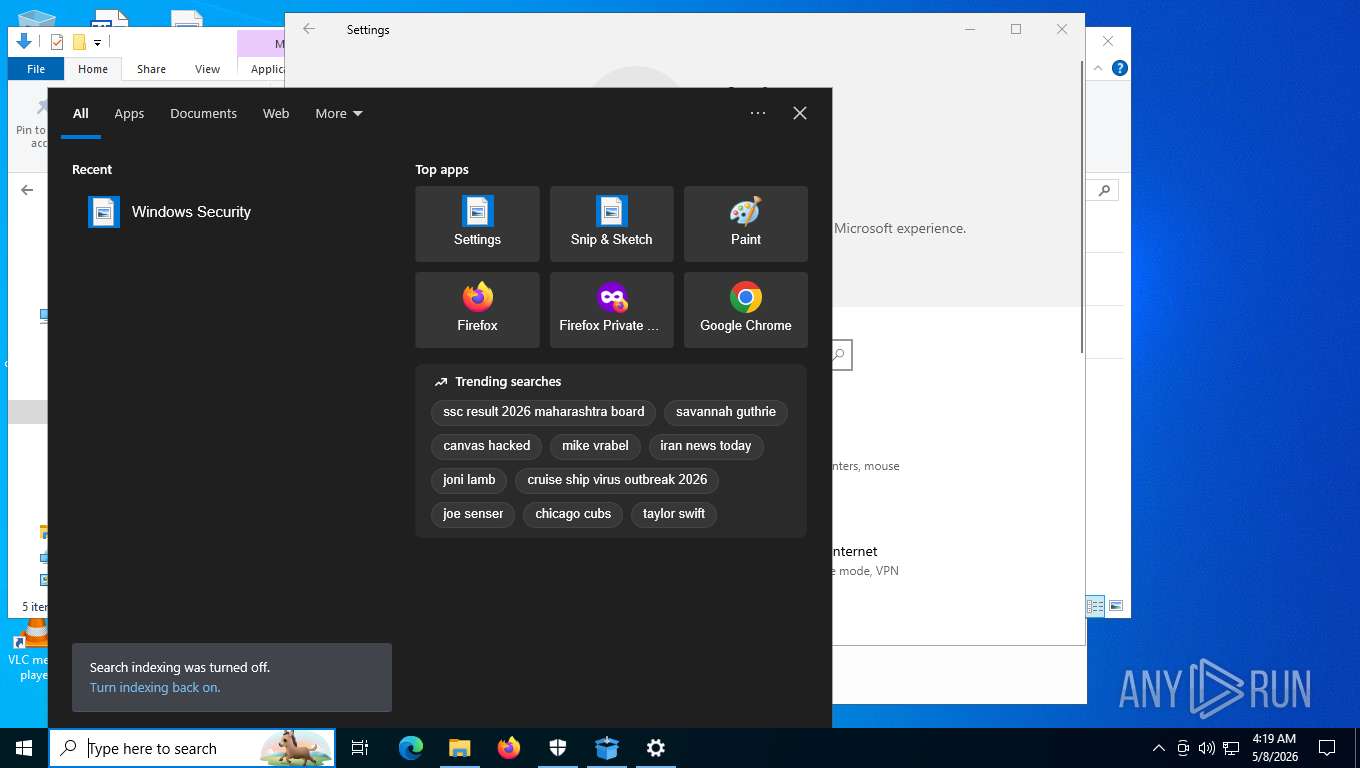Search trending mike vrabel

click(x=595, y=446)
